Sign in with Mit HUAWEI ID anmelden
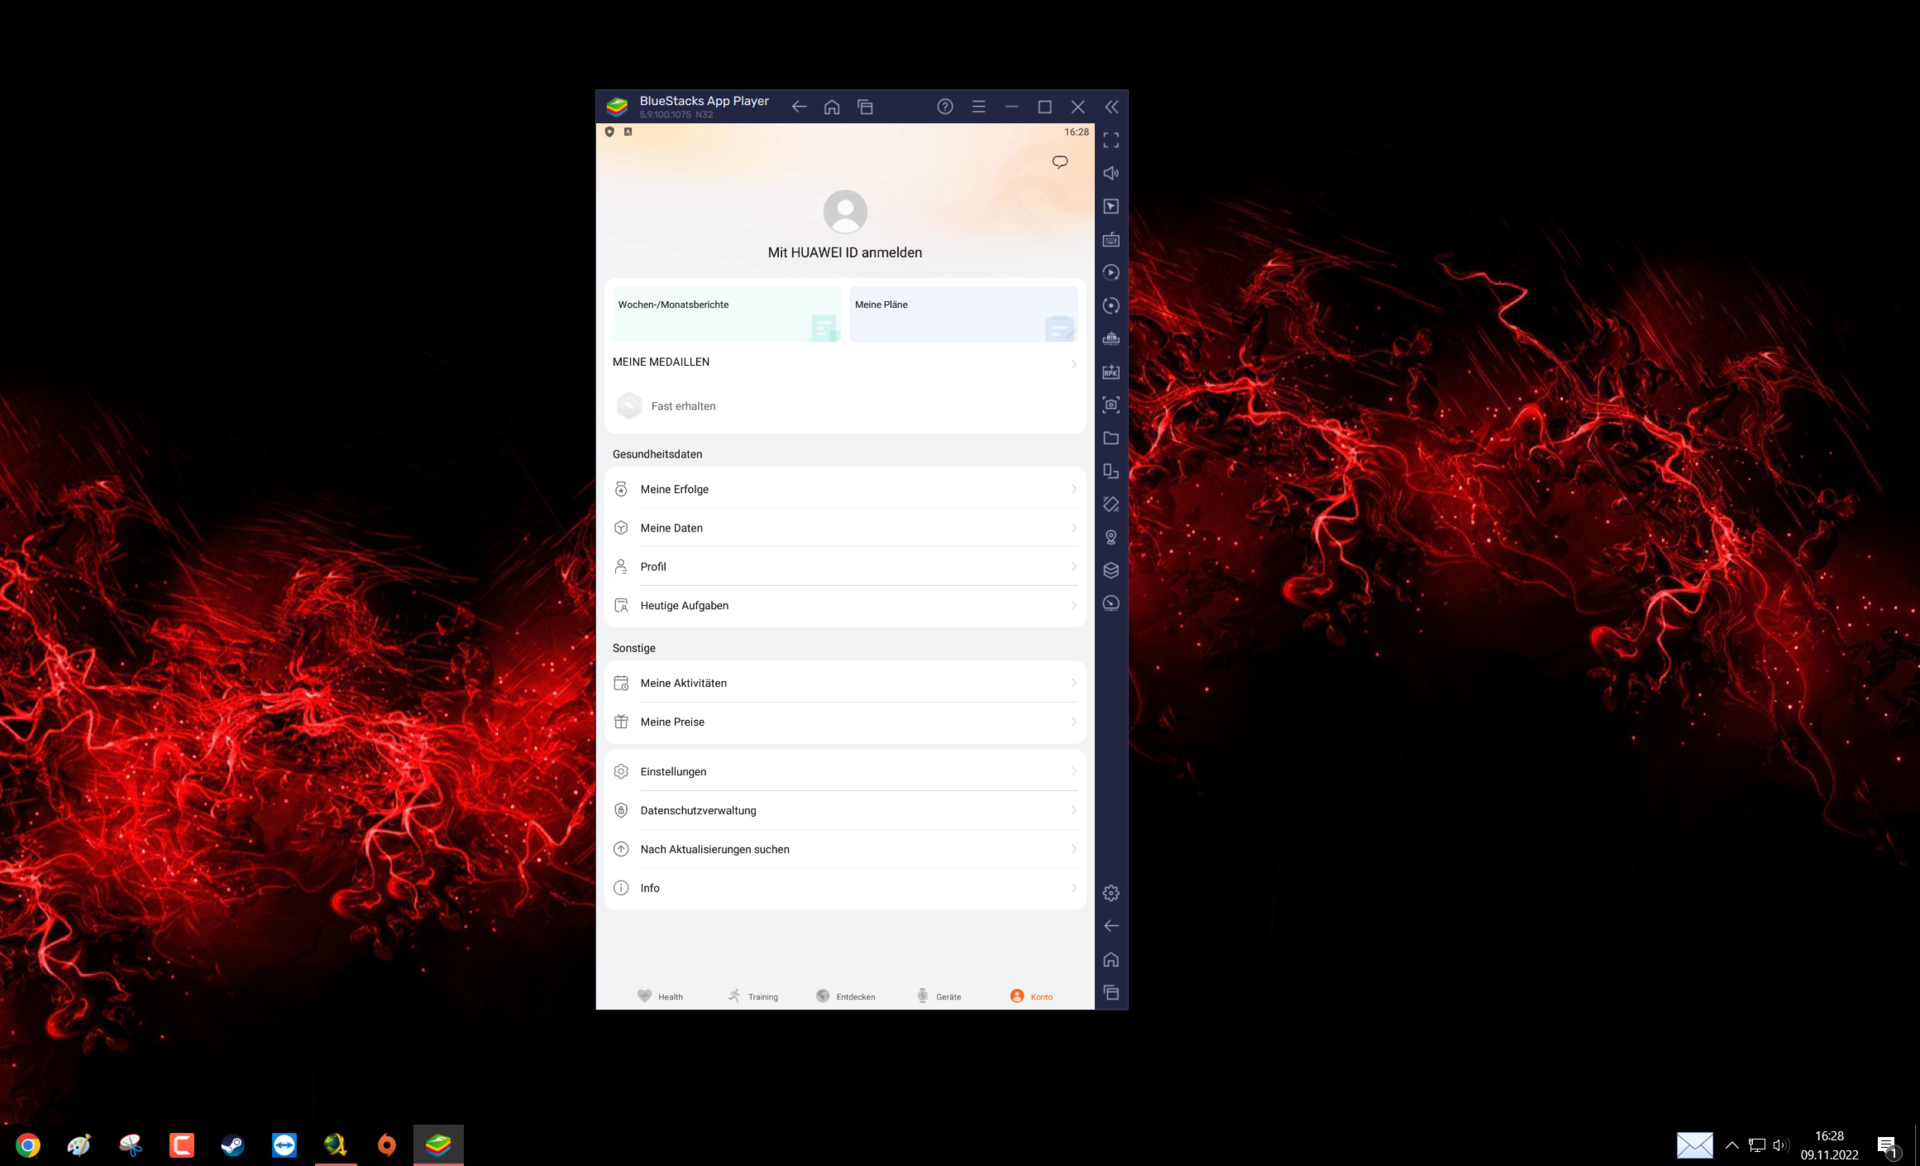This screenshot has width=1920, height=1166. point(845,253)
